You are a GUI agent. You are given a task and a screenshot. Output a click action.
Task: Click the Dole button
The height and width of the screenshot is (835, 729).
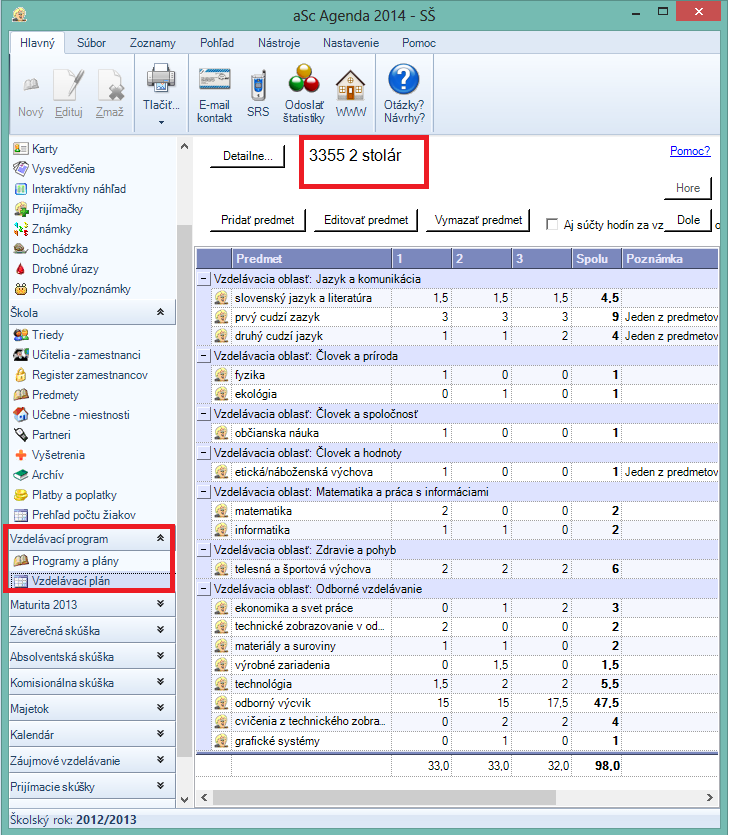point(688,220)
